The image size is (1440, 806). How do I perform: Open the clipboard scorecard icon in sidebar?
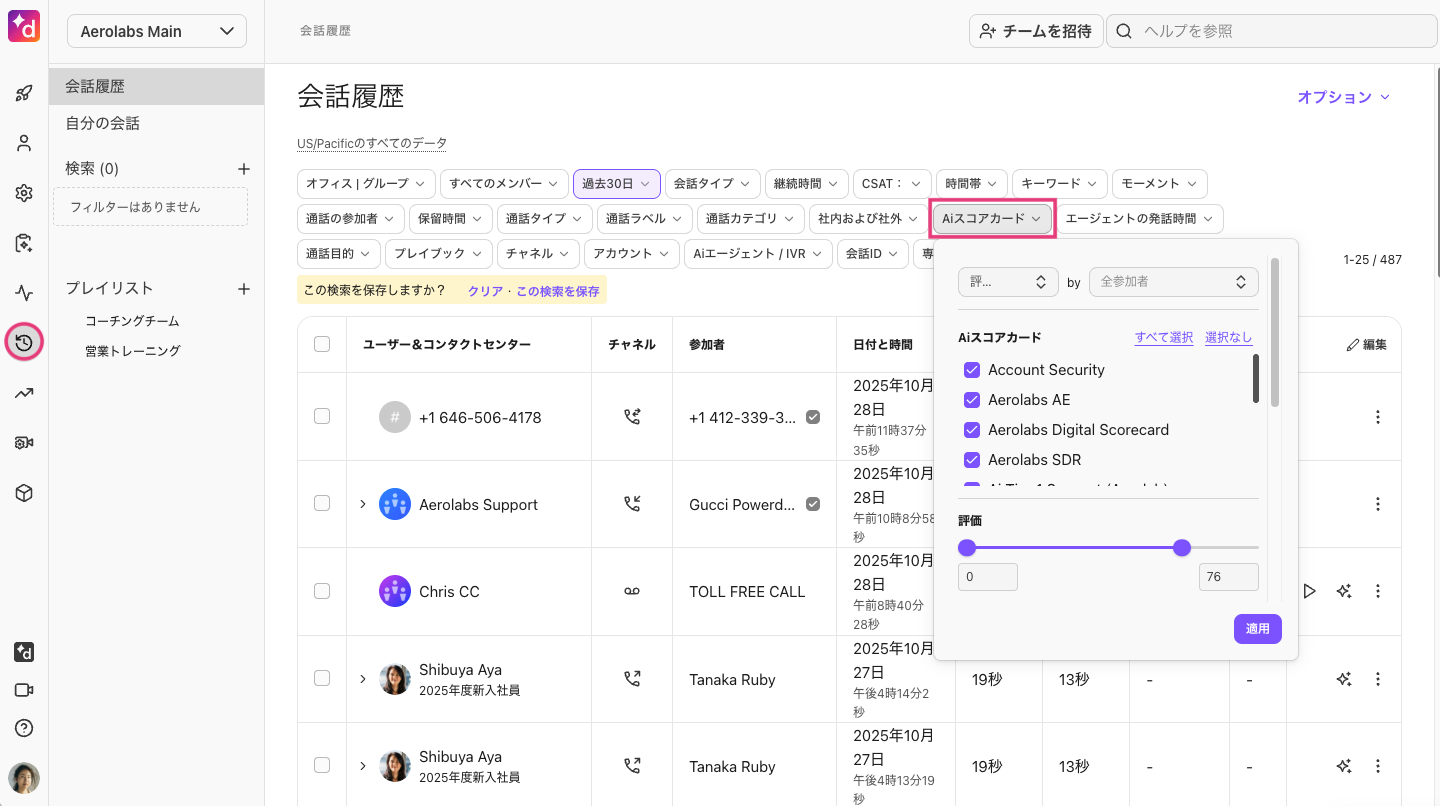[x=24, y=243]
